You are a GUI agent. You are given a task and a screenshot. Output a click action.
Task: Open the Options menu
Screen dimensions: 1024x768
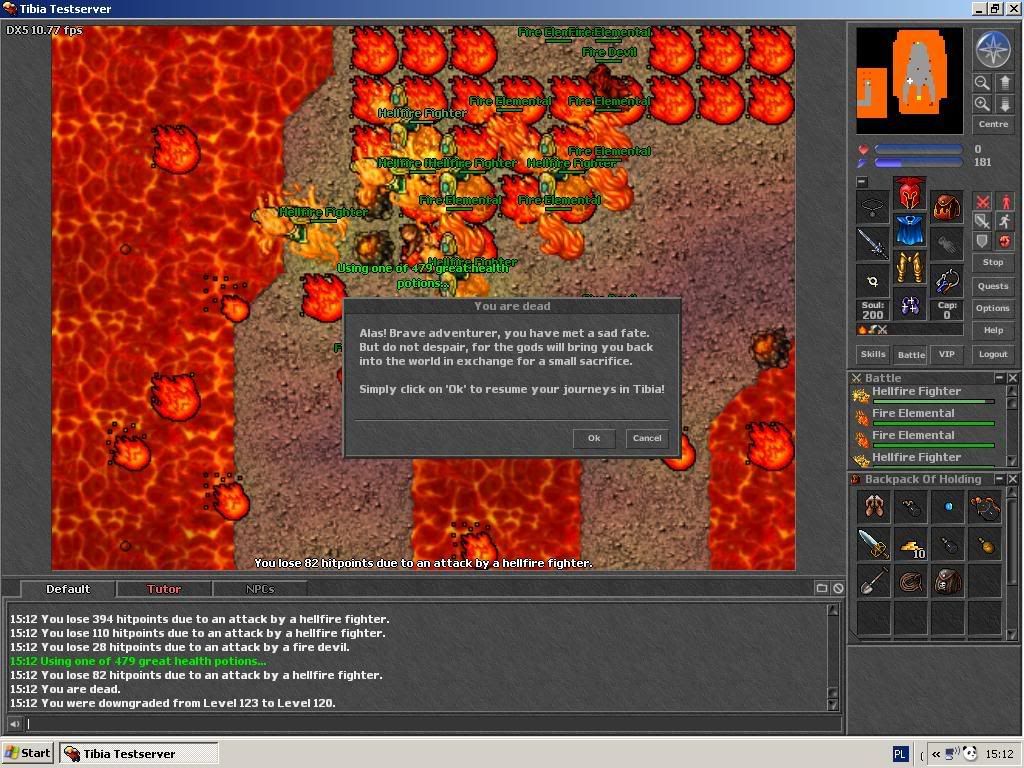[993, 308]
